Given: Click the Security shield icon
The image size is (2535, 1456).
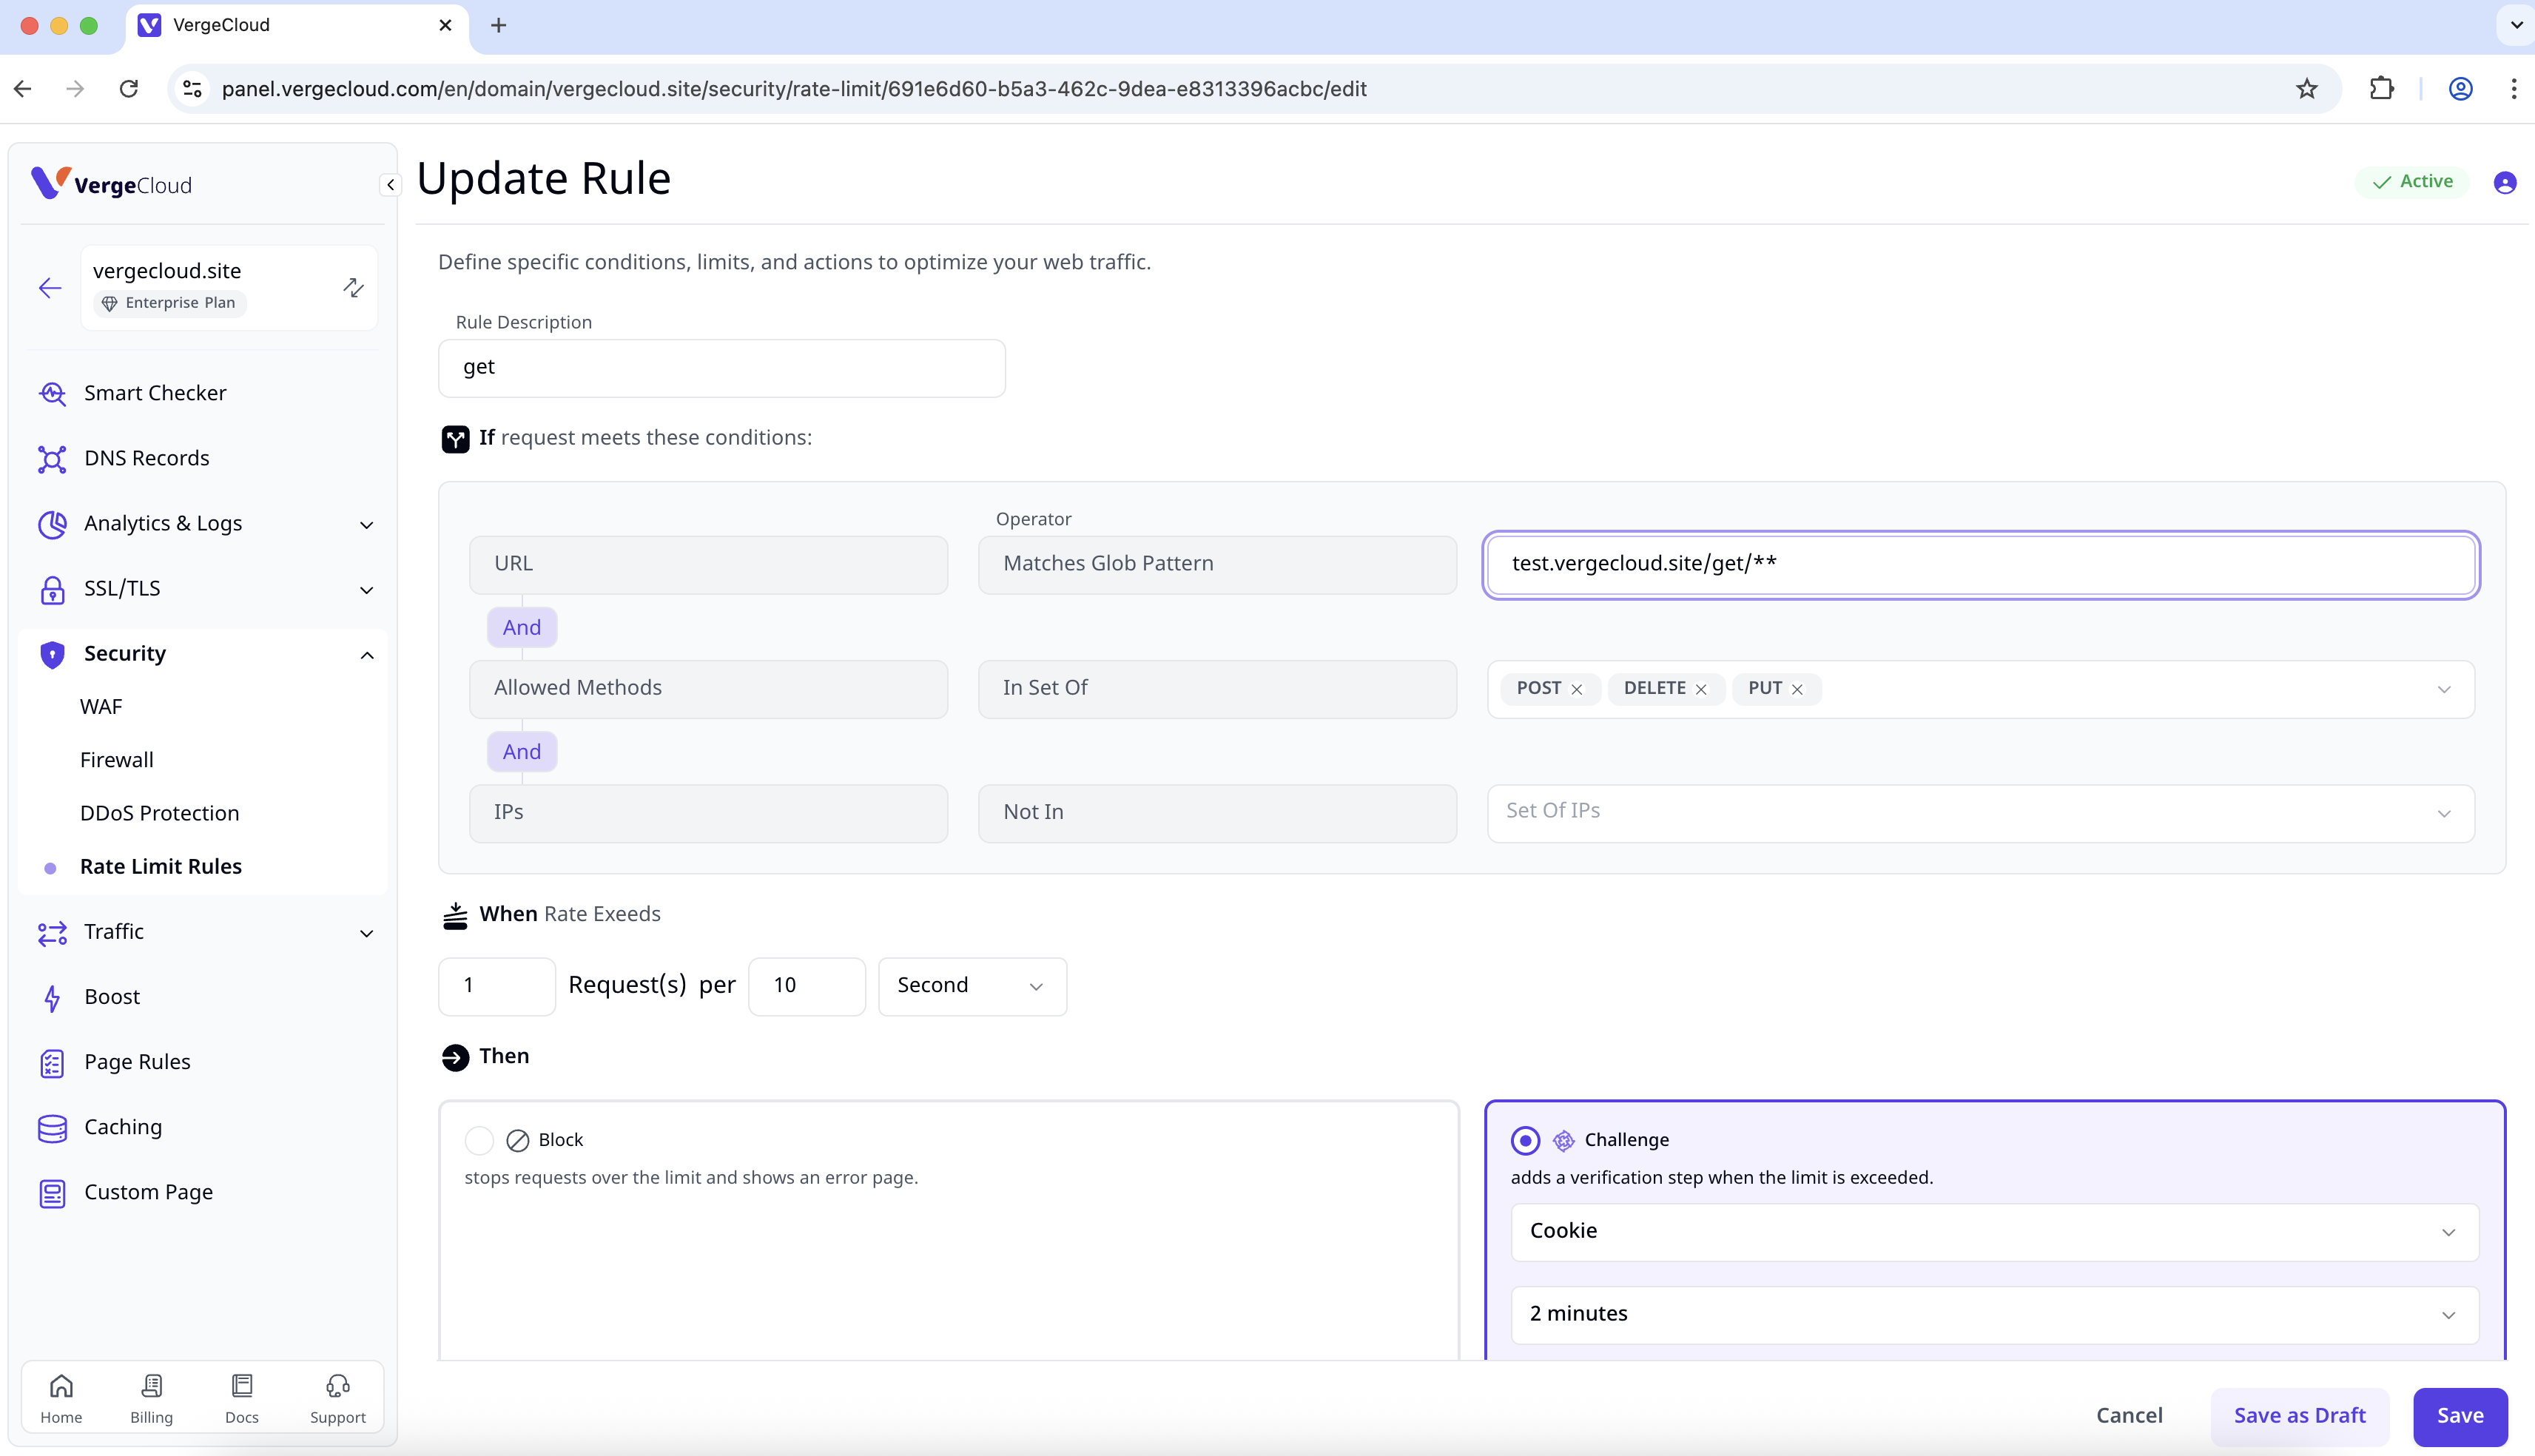Looking at the screenshot, I should point(52,654).
